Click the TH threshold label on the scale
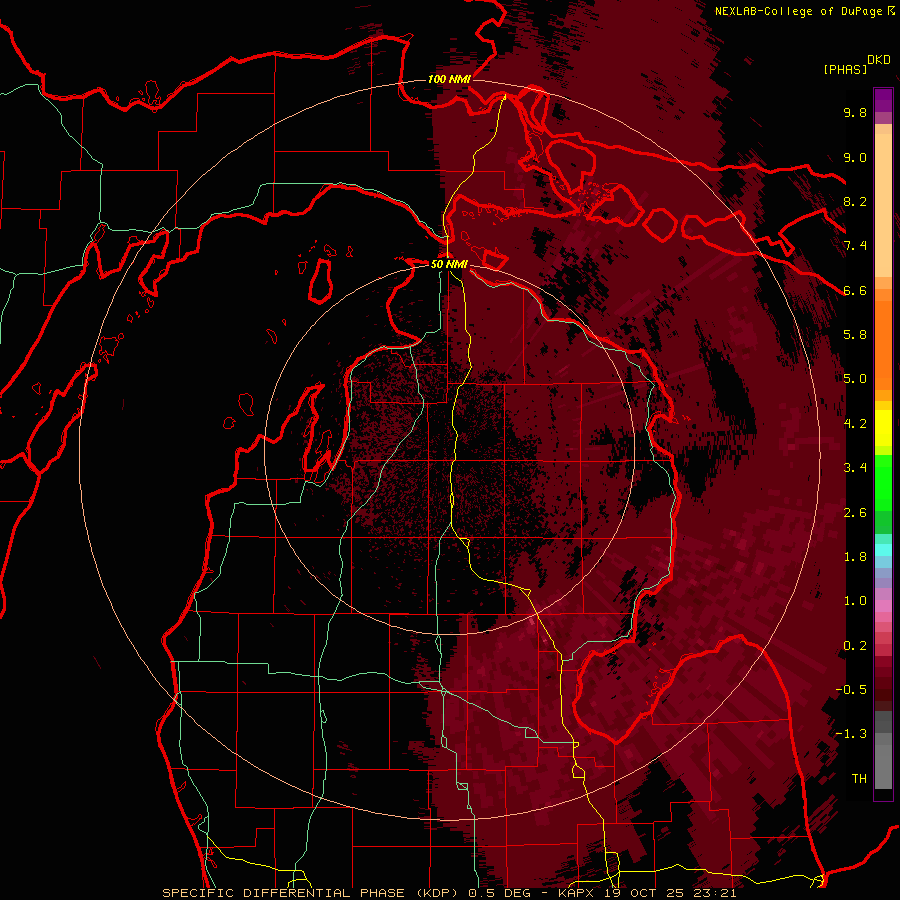Image resolution: width=900 pixels, height=900 pixels. pyautogui.click(x=859, y=779)
